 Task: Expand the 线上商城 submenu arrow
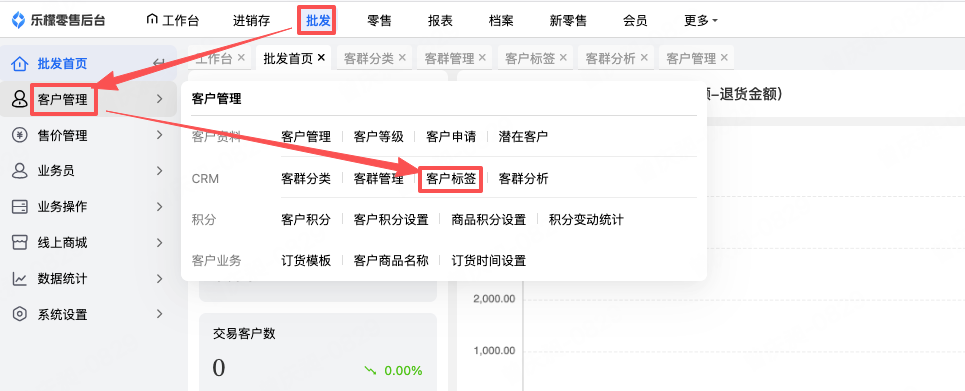click(159, 243)
